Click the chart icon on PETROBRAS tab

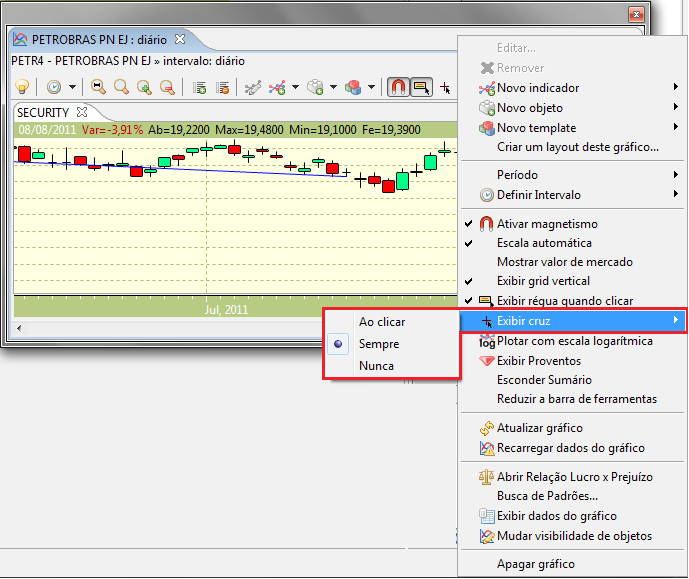pyautogui.click(x=20, y=40)
